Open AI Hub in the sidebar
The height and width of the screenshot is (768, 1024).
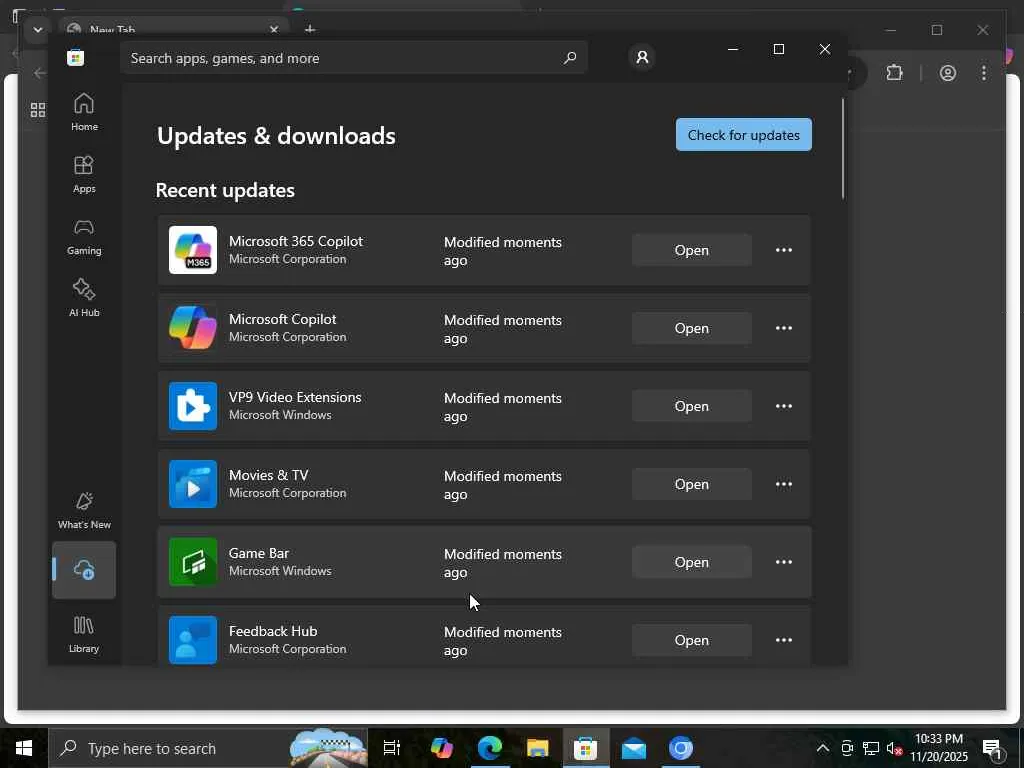84,298
